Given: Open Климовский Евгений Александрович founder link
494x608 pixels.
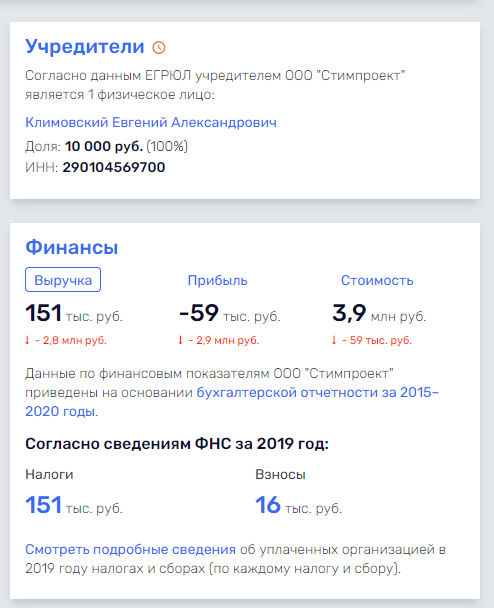Looking at the screenshot, I should pos(151,123).
